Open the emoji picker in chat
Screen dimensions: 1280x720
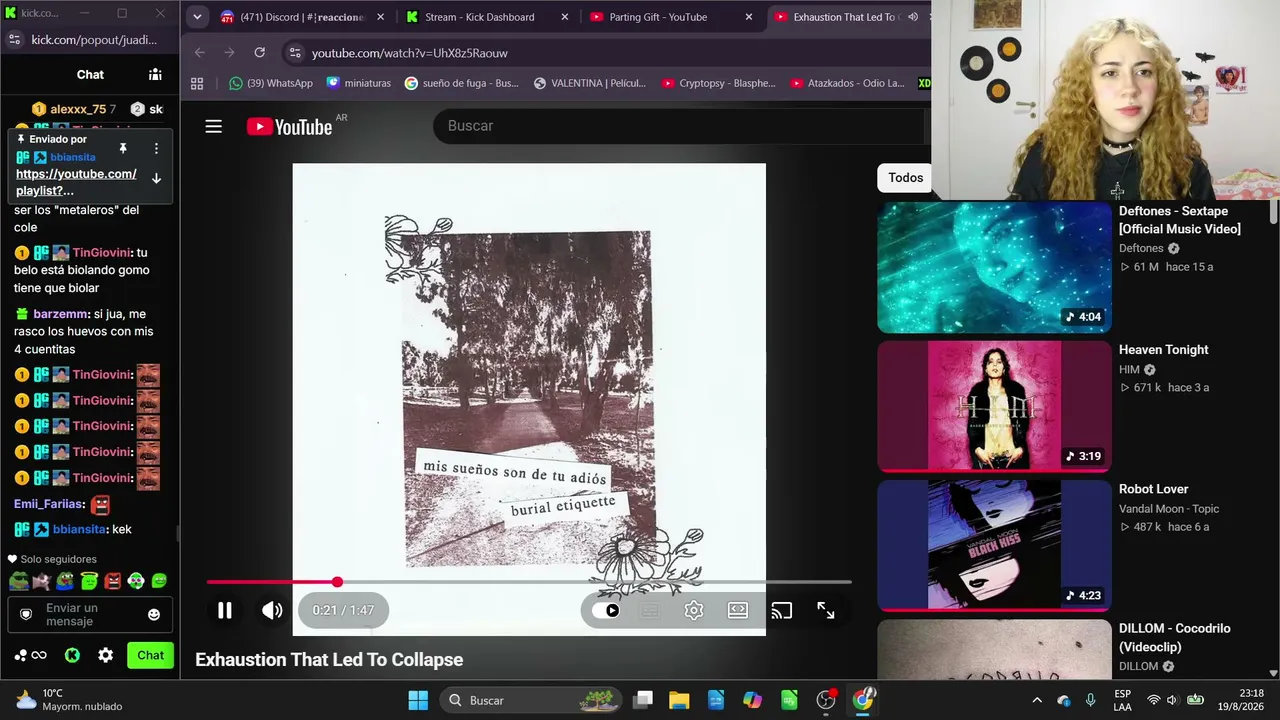(154, 614)
